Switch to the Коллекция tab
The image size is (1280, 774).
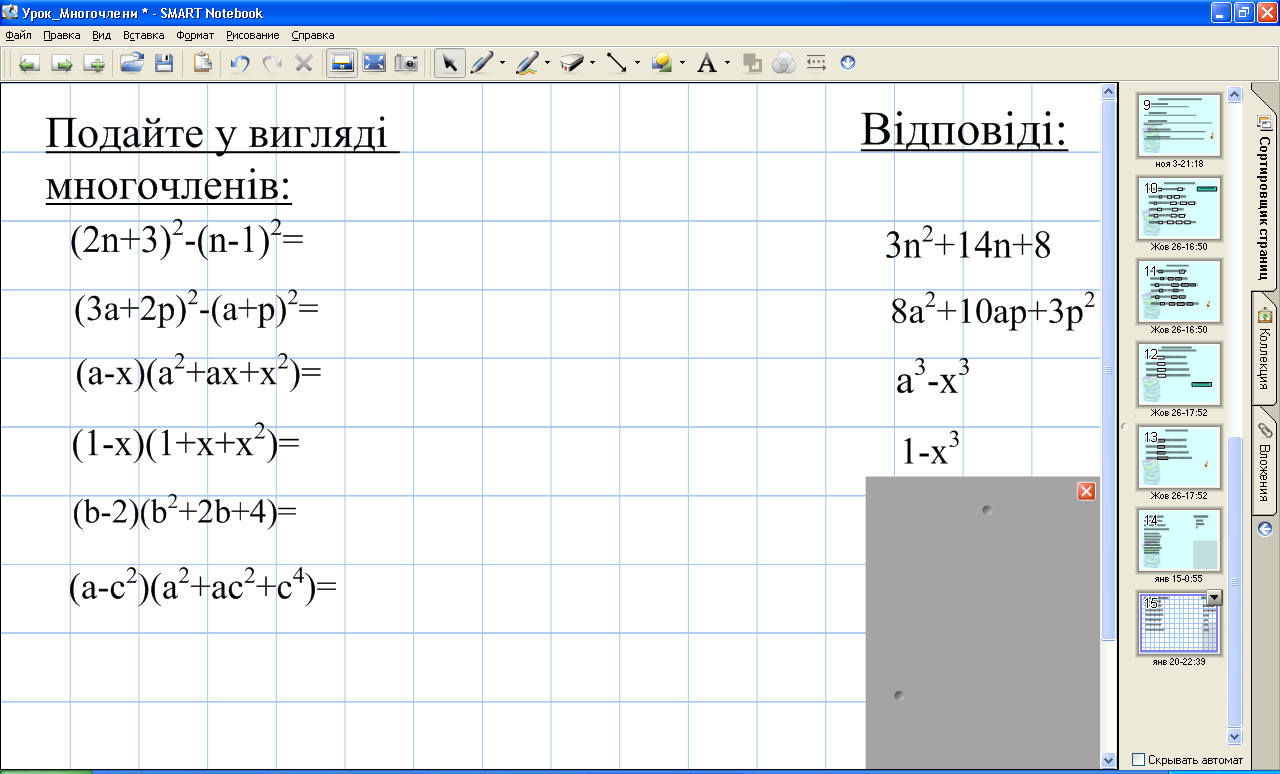(1265, 352)
